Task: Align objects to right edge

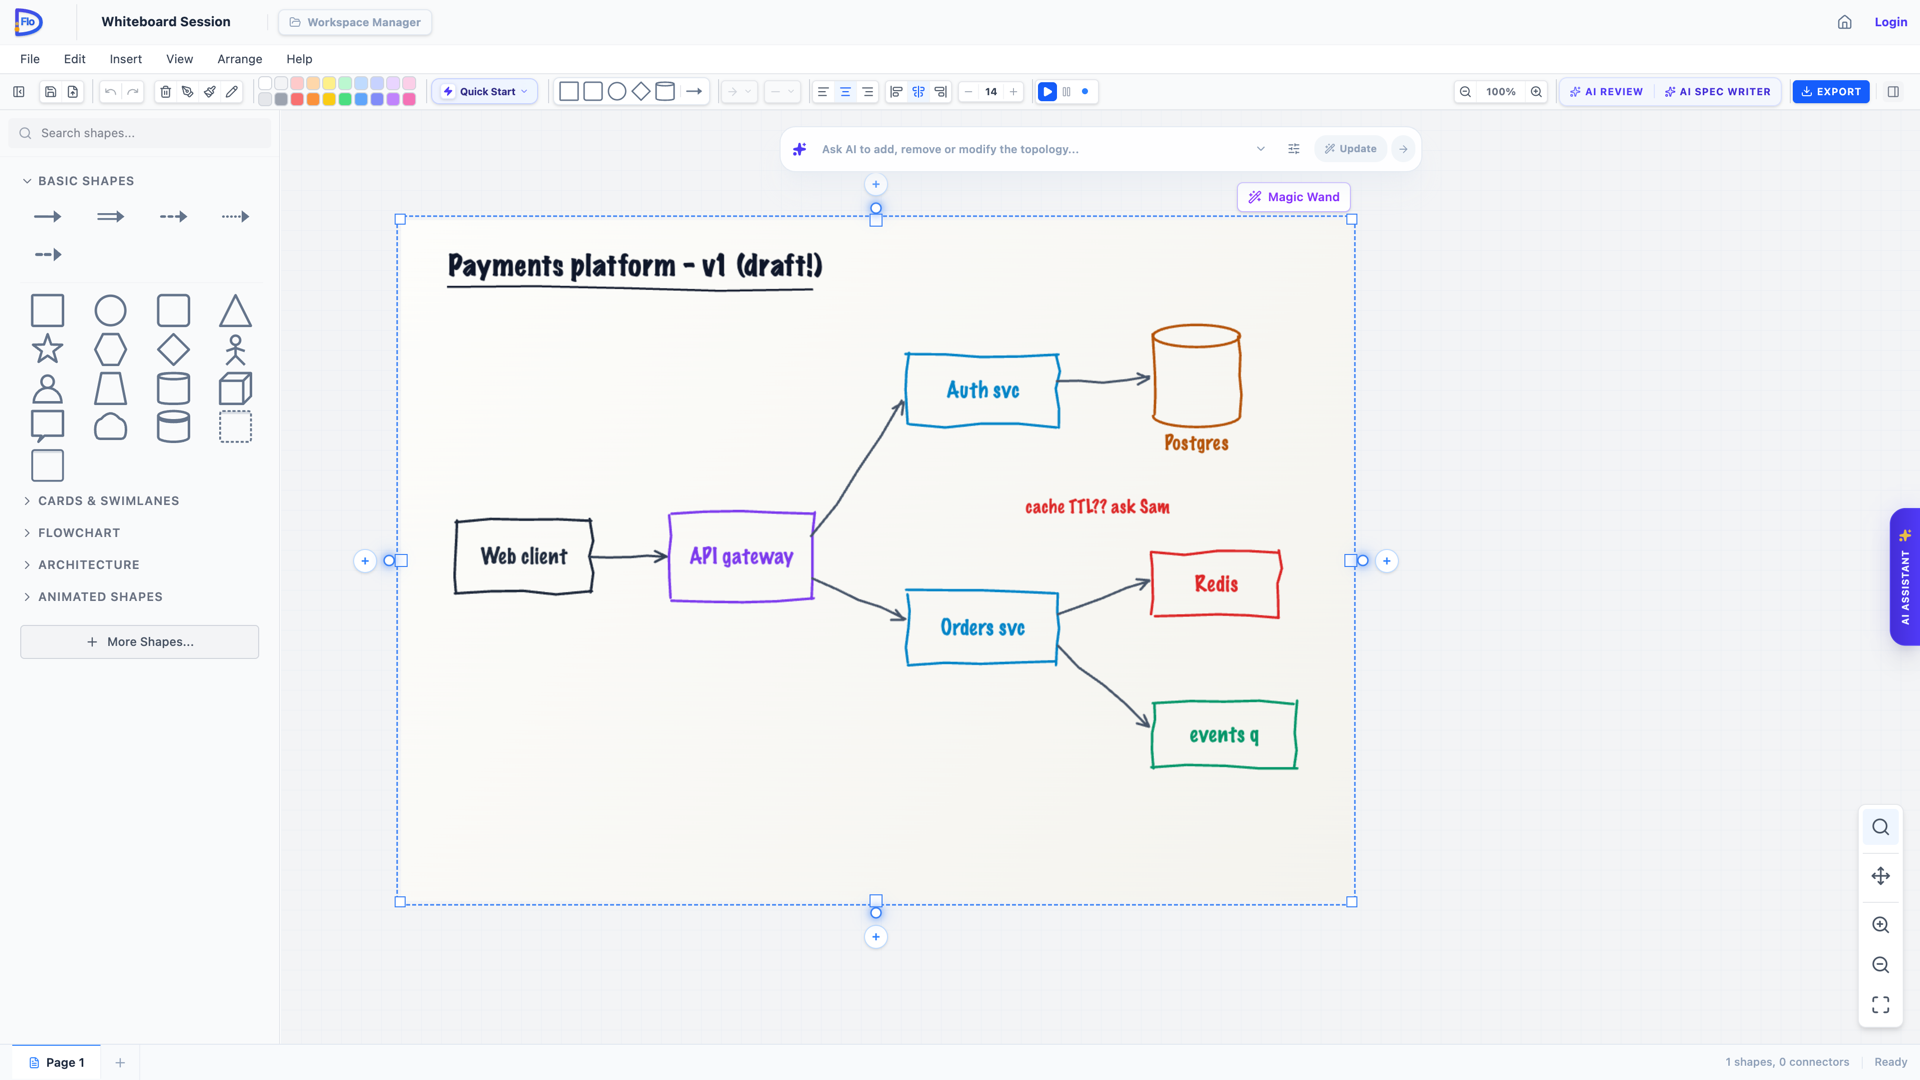Action: click(x=940, y=92)
